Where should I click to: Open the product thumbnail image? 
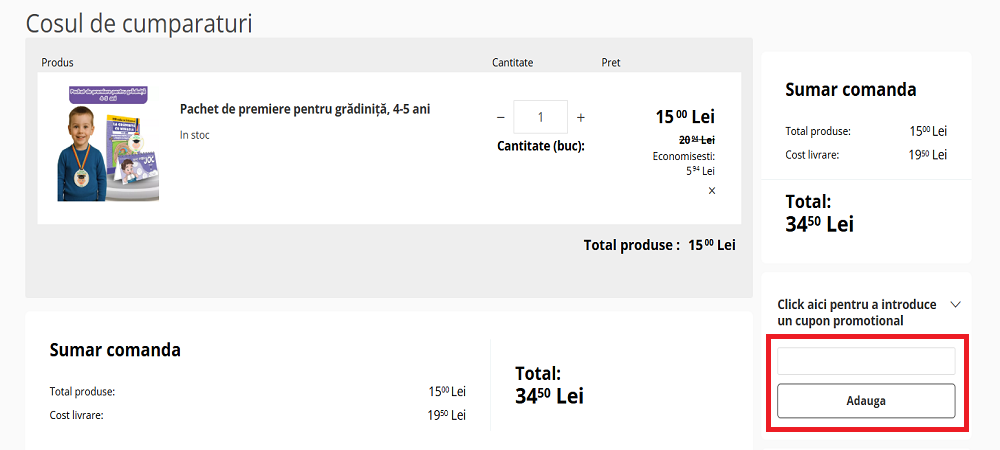click(108, 143)
